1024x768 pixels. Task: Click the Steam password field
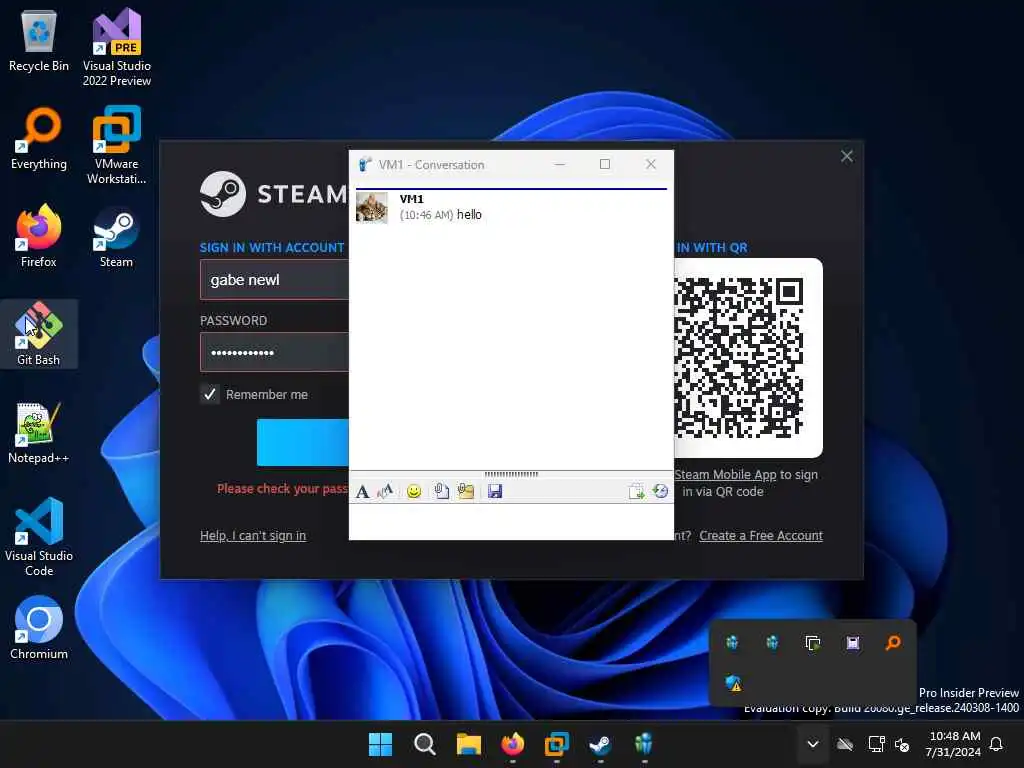274,352
